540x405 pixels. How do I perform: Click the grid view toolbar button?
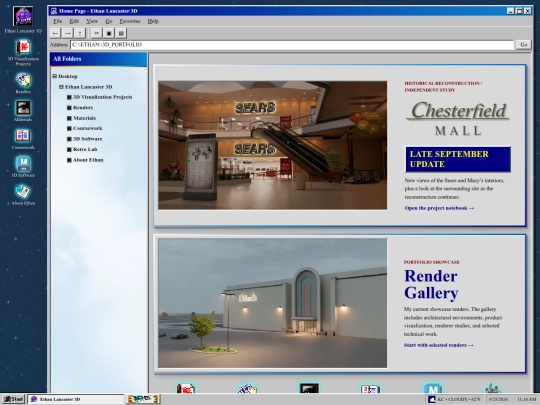[121, 33]
